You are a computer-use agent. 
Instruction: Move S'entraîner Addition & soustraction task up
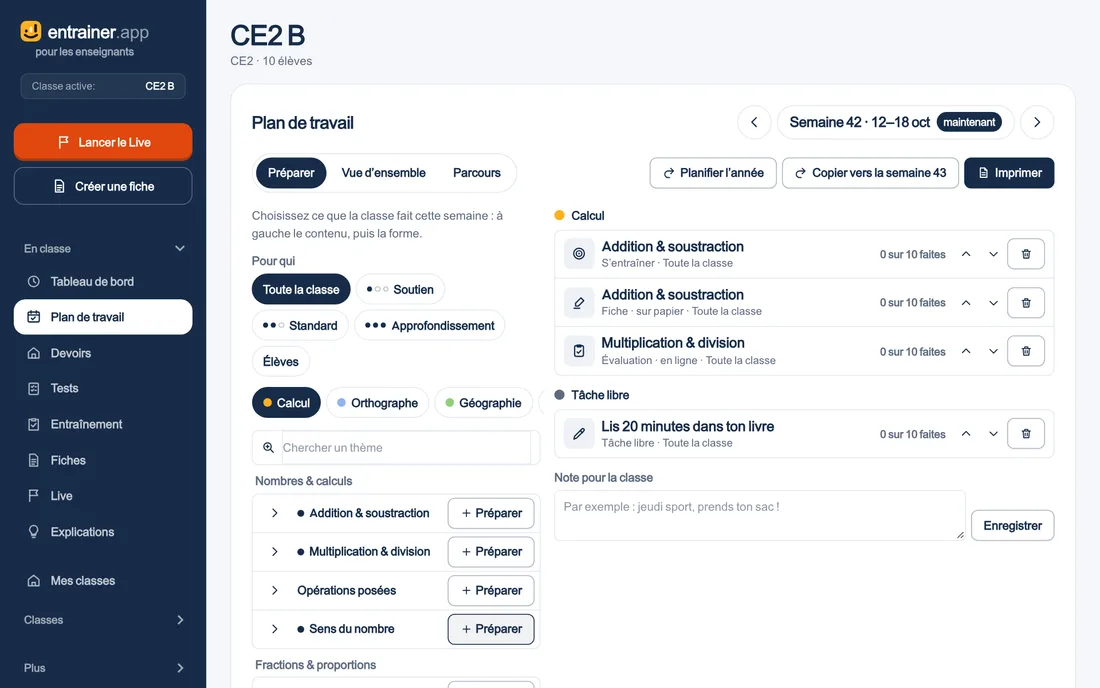coord(966,254)
